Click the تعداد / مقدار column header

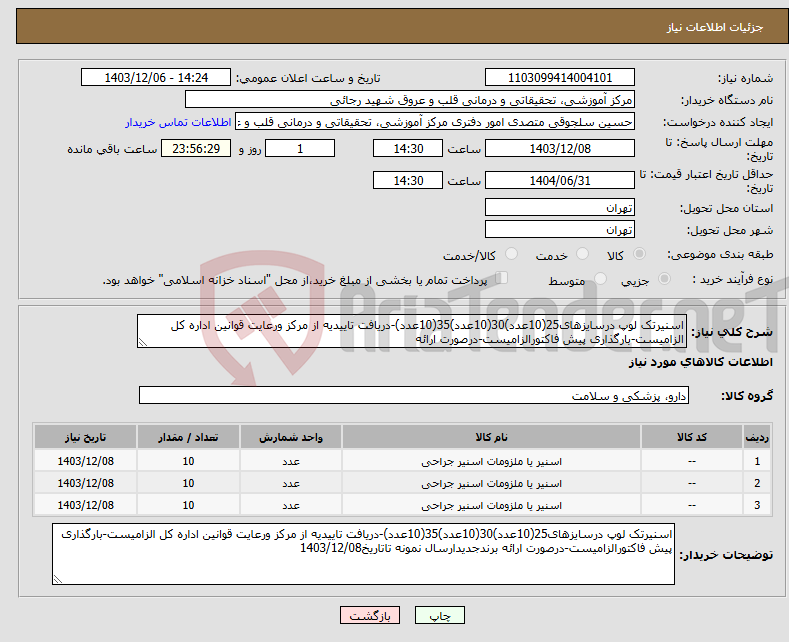coord(188,437)
